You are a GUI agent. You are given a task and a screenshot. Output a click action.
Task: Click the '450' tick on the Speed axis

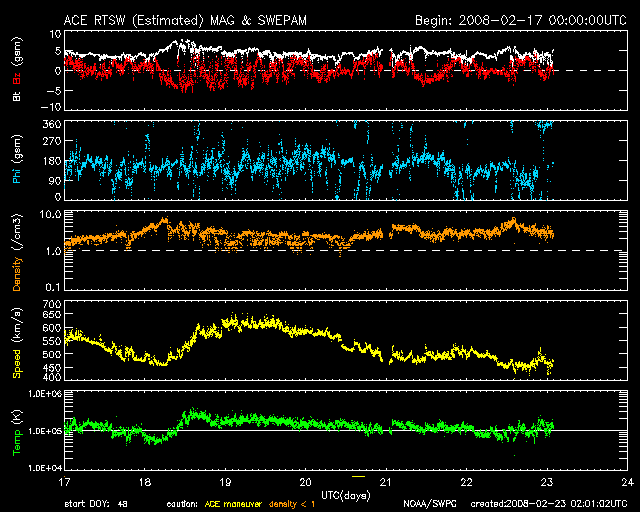click(x=52, y=367)
